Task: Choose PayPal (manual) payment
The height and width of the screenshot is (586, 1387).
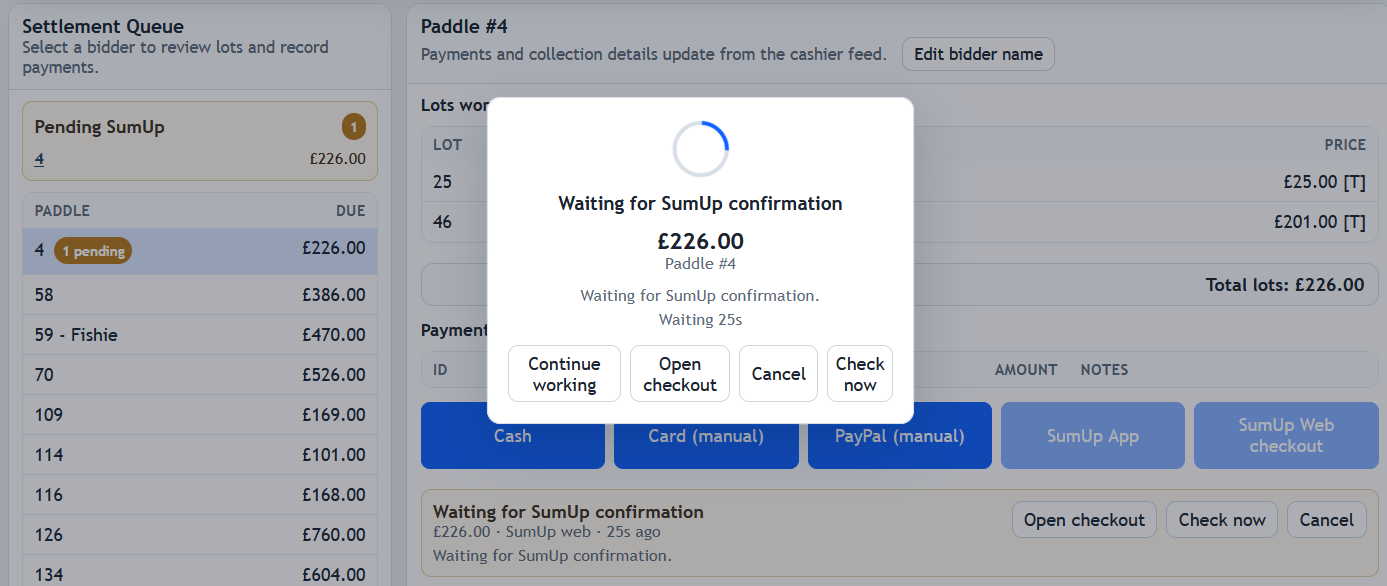Action: (900, 436)
